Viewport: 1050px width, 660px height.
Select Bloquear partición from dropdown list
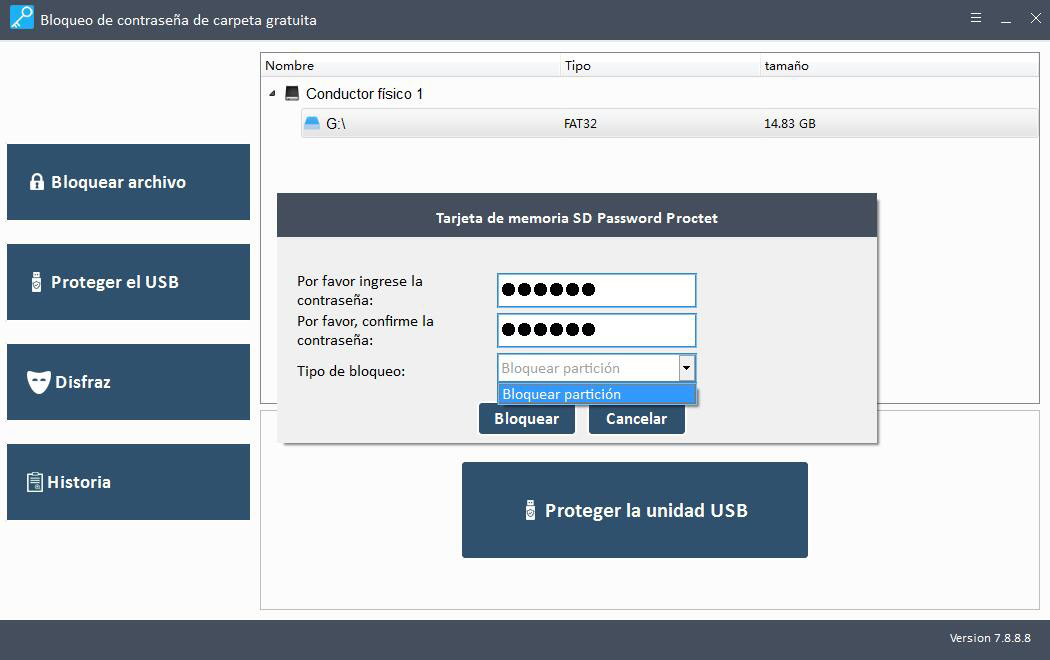596,394
